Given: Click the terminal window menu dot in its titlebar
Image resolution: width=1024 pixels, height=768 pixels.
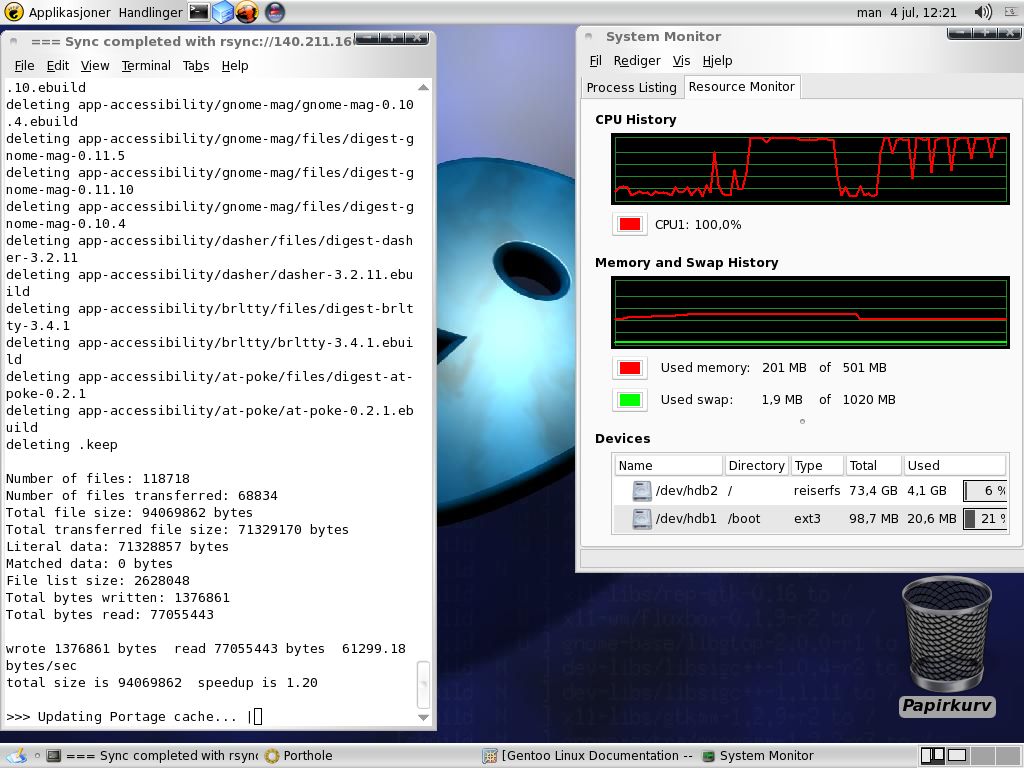Looking at the screenshot, I should [x=14, y=41].
